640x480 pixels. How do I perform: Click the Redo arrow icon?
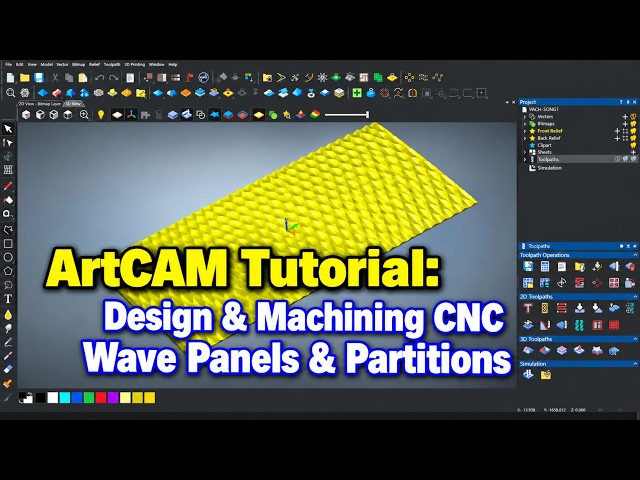[113, 77]
